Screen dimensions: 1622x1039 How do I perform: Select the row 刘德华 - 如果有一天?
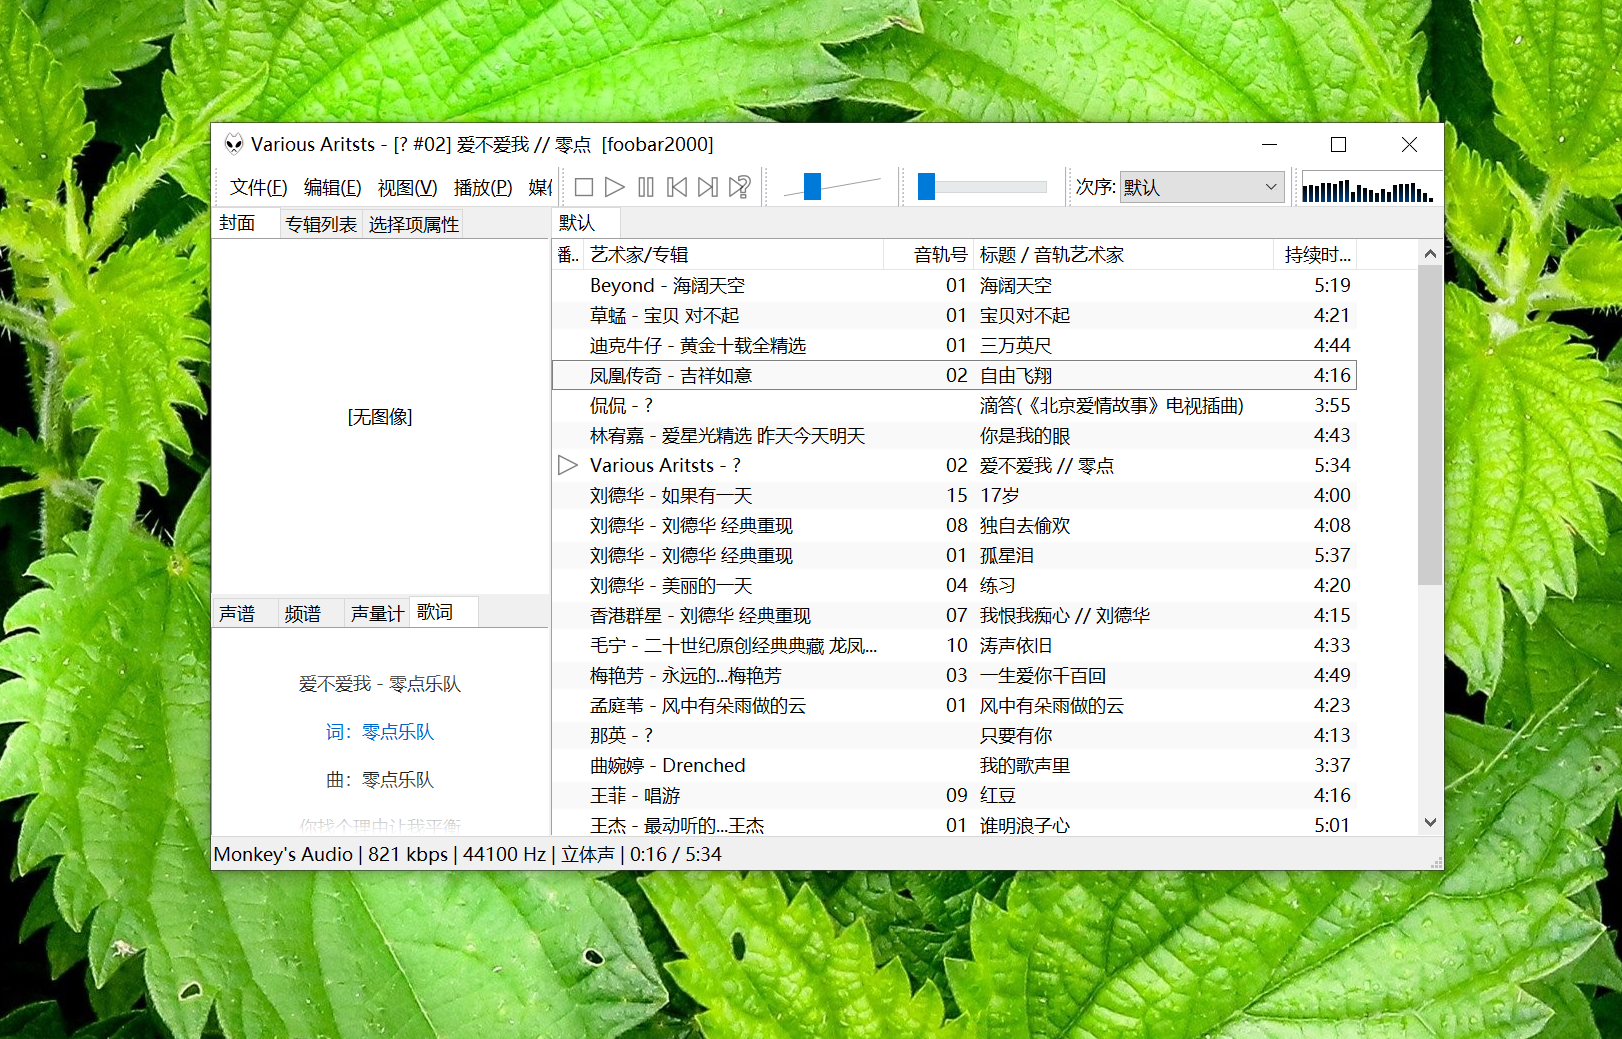(x=954, y=495)
